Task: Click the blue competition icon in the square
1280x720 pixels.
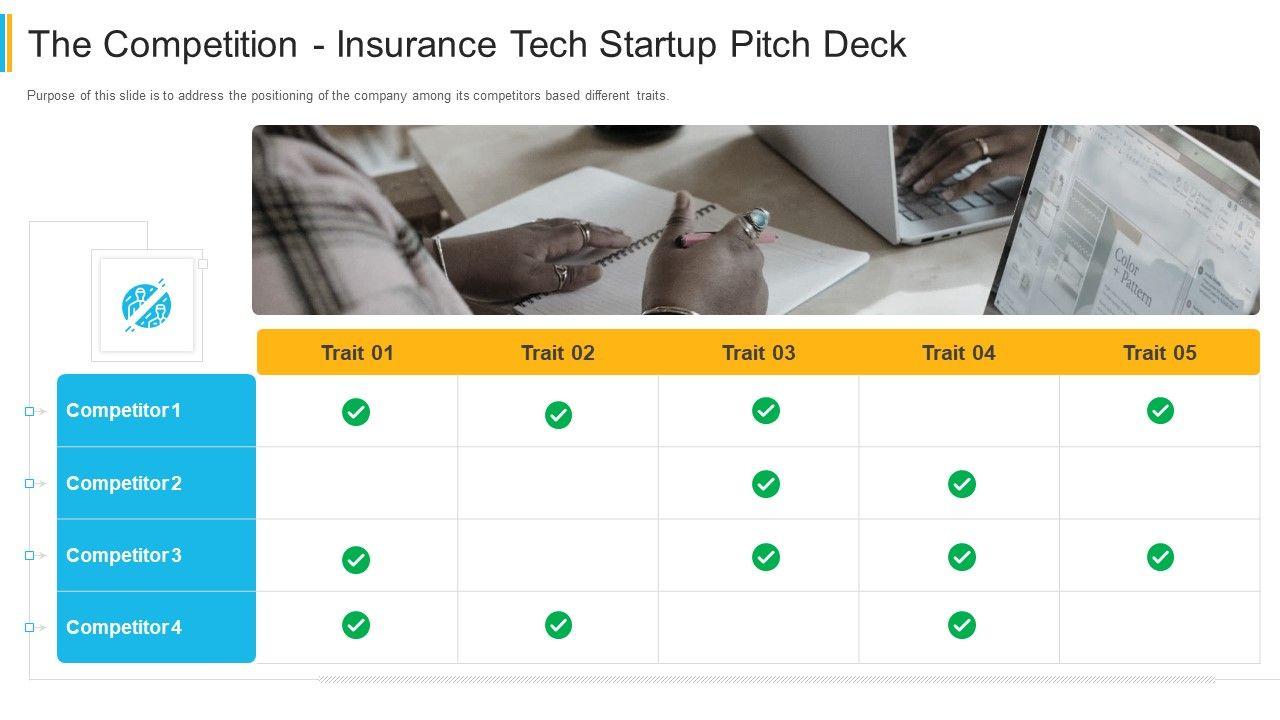Action: tap(147, 305)
